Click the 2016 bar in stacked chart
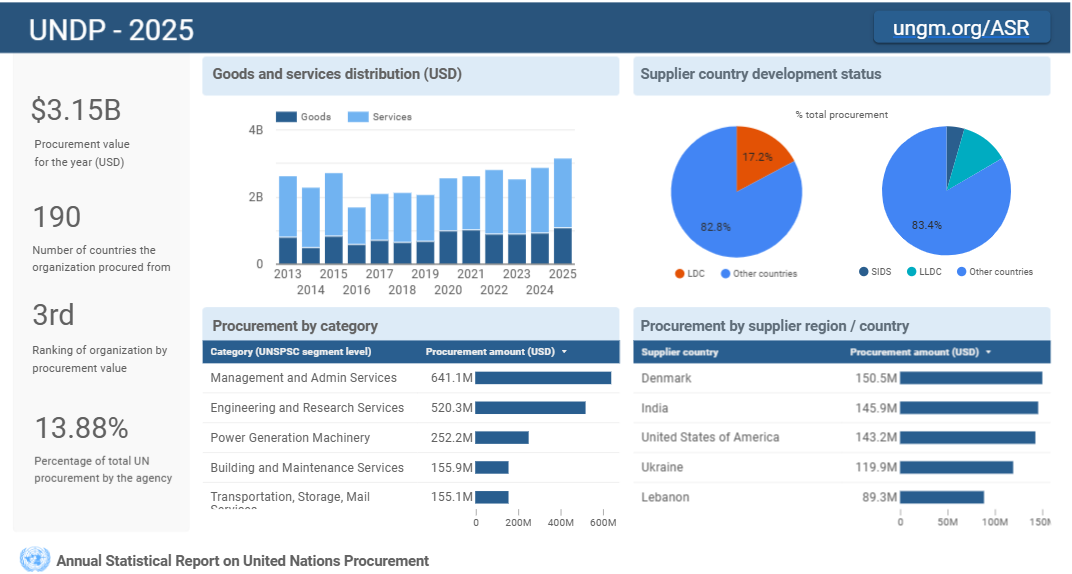 point(356,236)
